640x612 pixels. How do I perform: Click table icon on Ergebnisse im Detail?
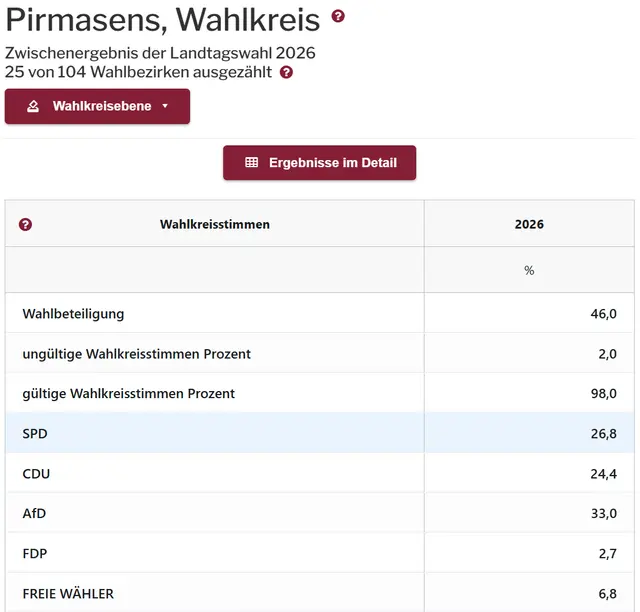[x=252, y=163]
